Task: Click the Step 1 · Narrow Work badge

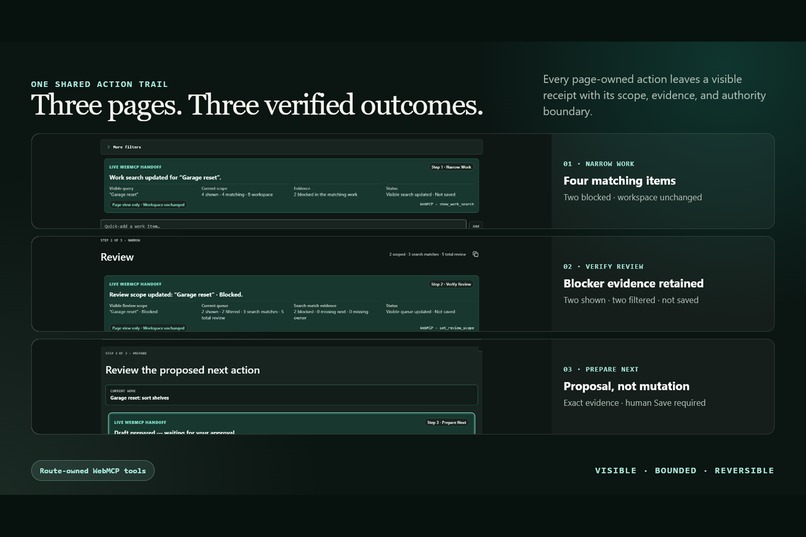Action: [x=451, y=167]
